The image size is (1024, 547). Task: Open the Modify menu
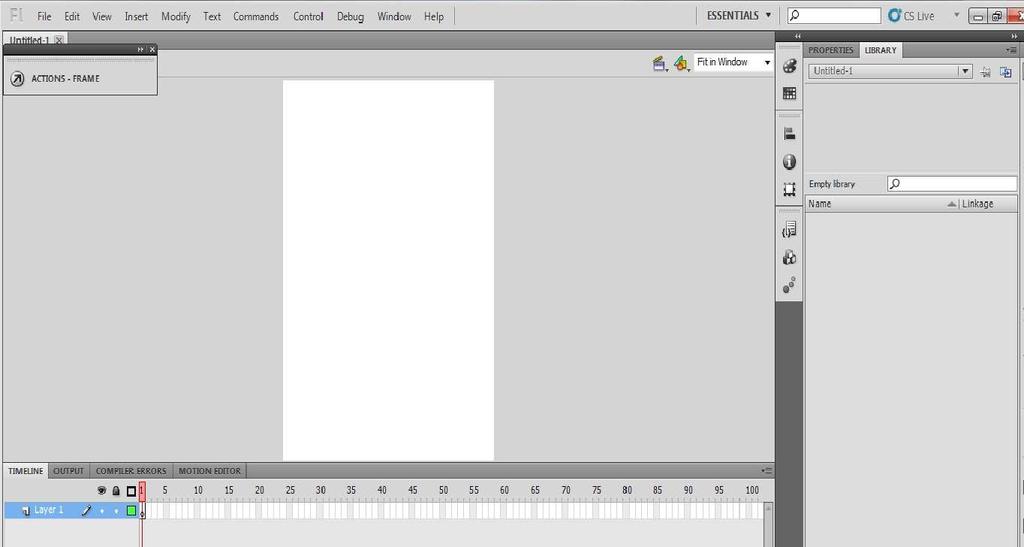[x=176, y=16]
